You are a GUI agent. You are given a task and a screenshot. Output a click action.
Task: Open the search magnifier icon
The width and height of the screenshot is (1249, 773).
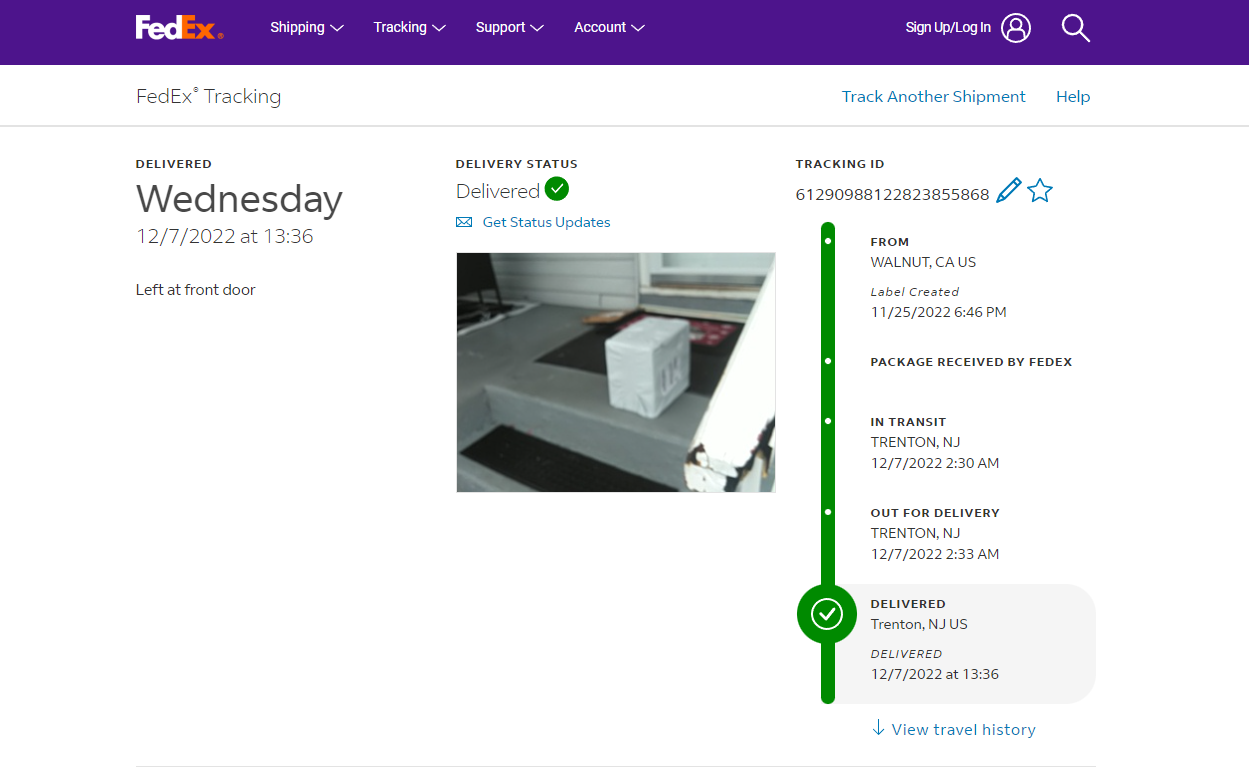(1075, 28)
